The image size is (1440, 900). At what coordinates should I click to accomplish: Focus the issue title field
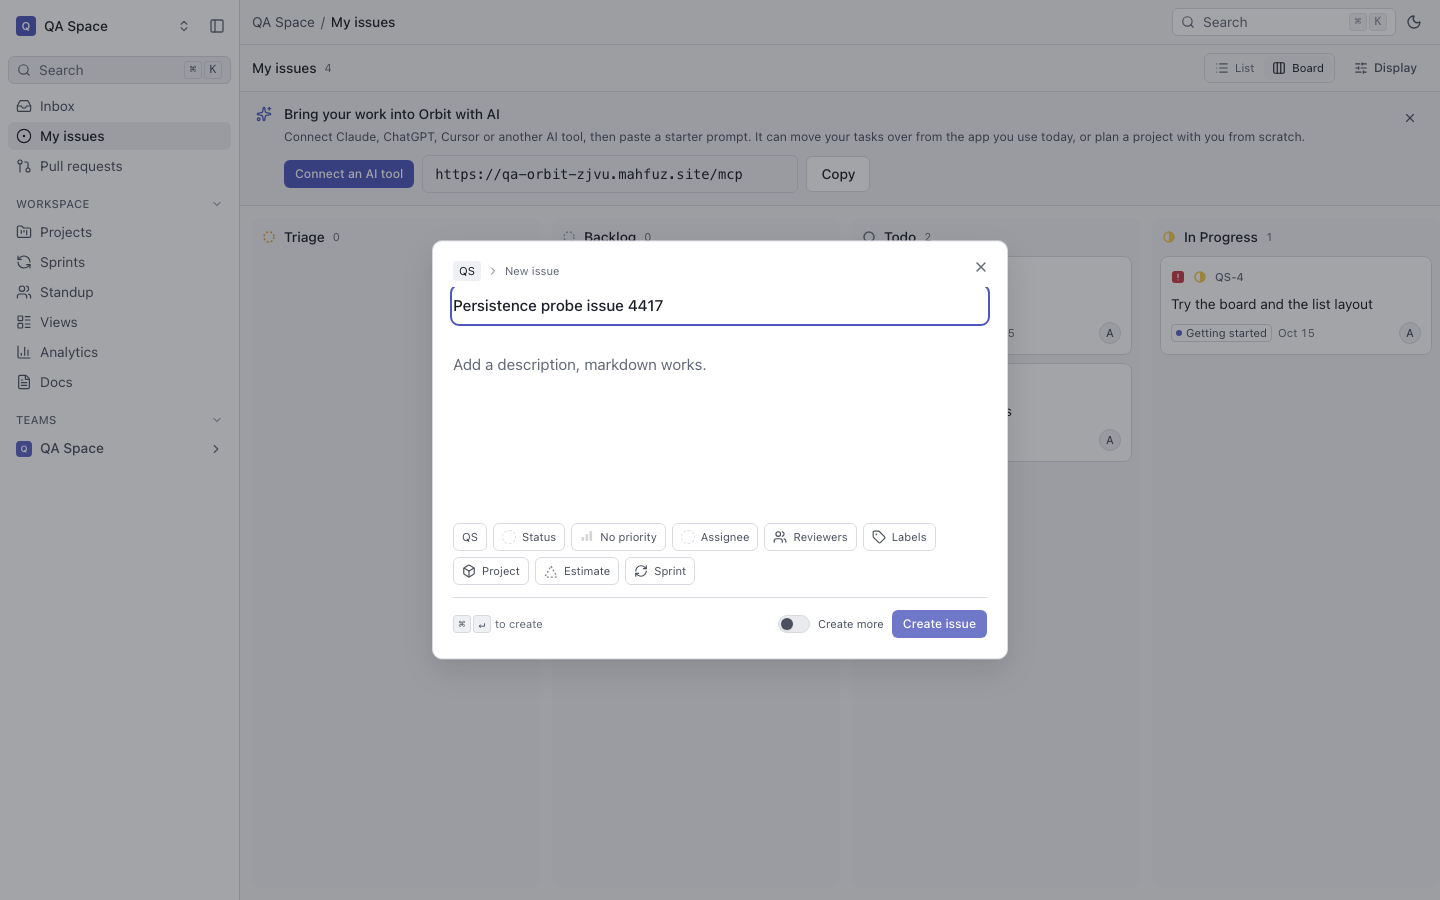click(x=720, y=306)
